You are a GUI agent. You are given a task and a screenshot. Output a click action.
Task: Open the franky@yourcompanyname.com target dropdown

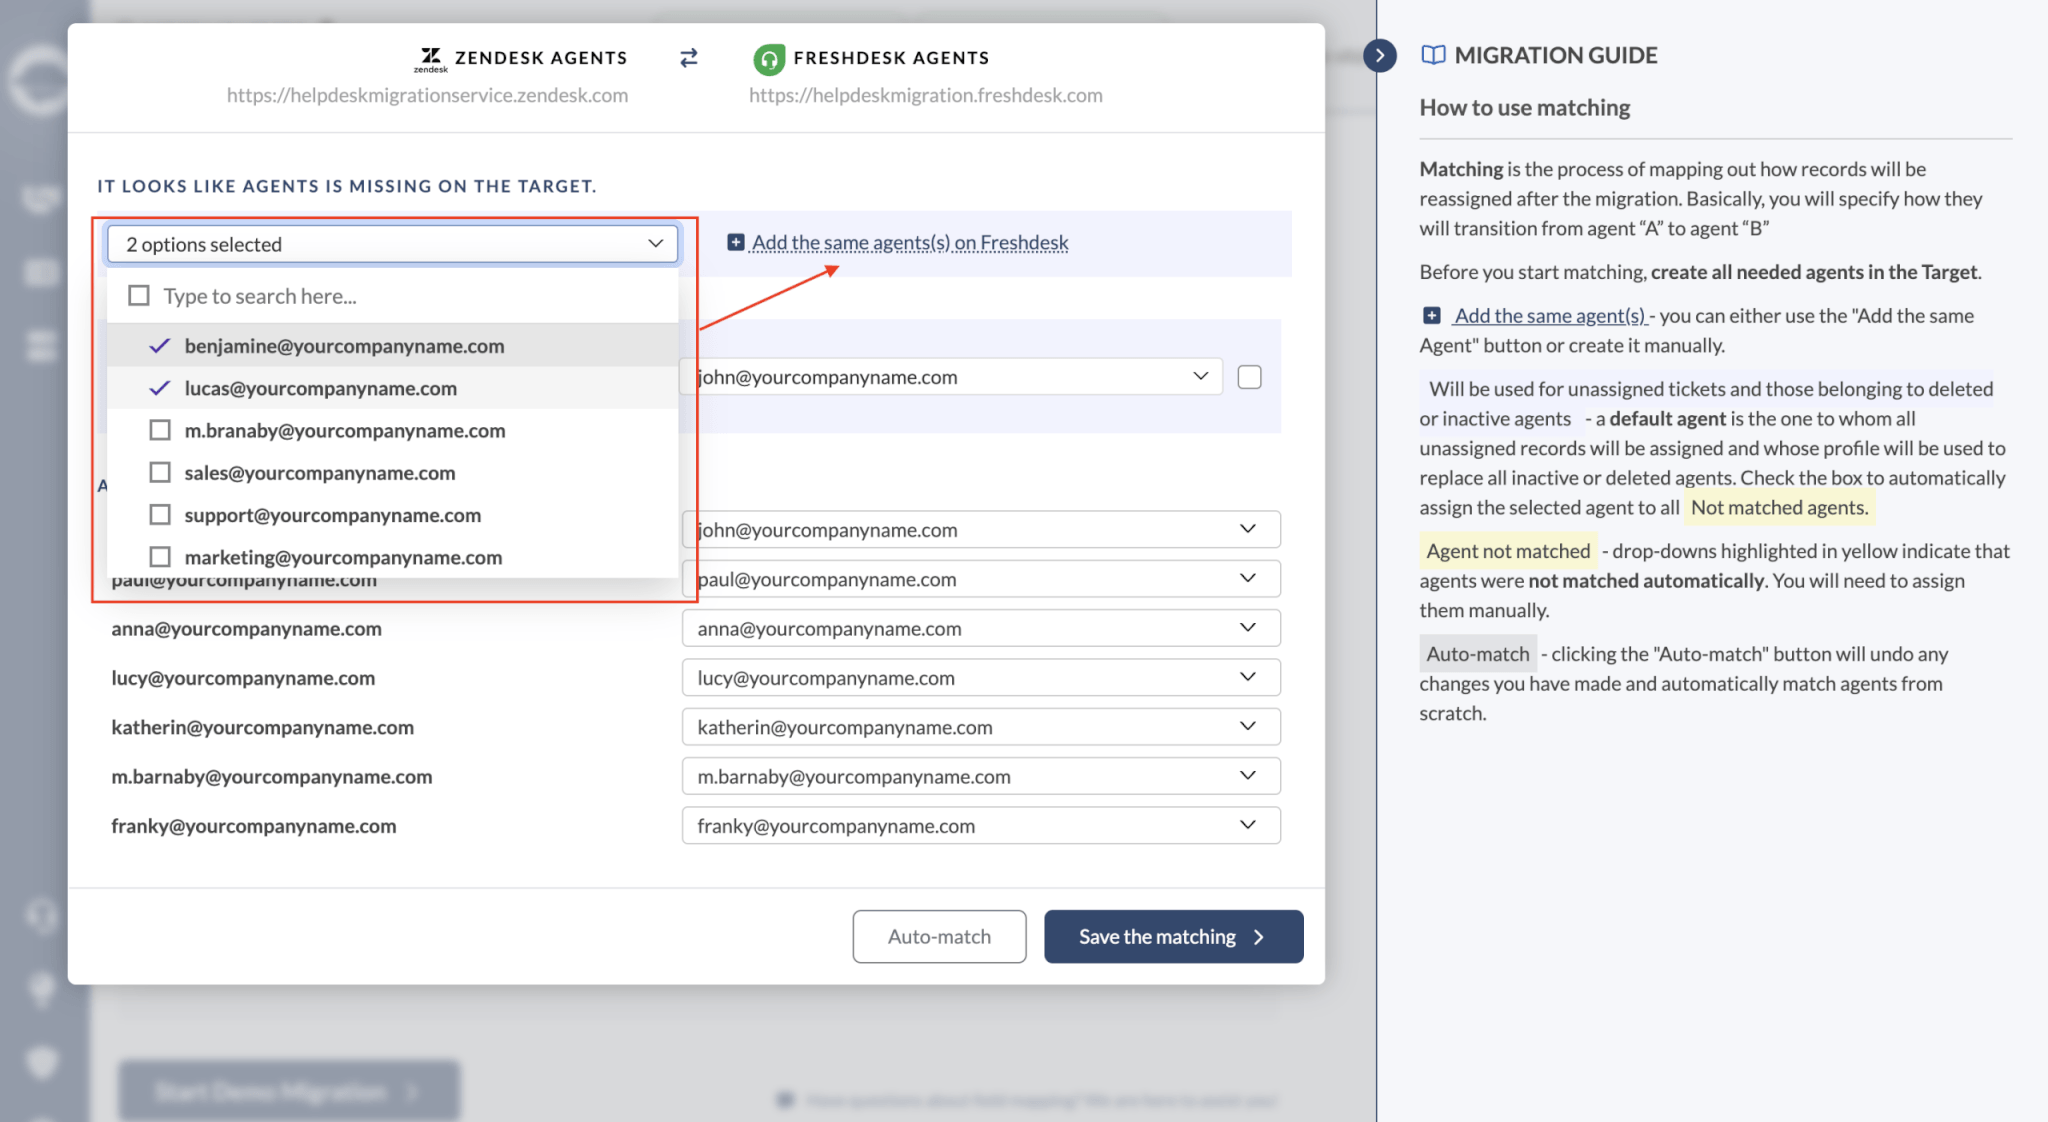click(x=981, y=825)
